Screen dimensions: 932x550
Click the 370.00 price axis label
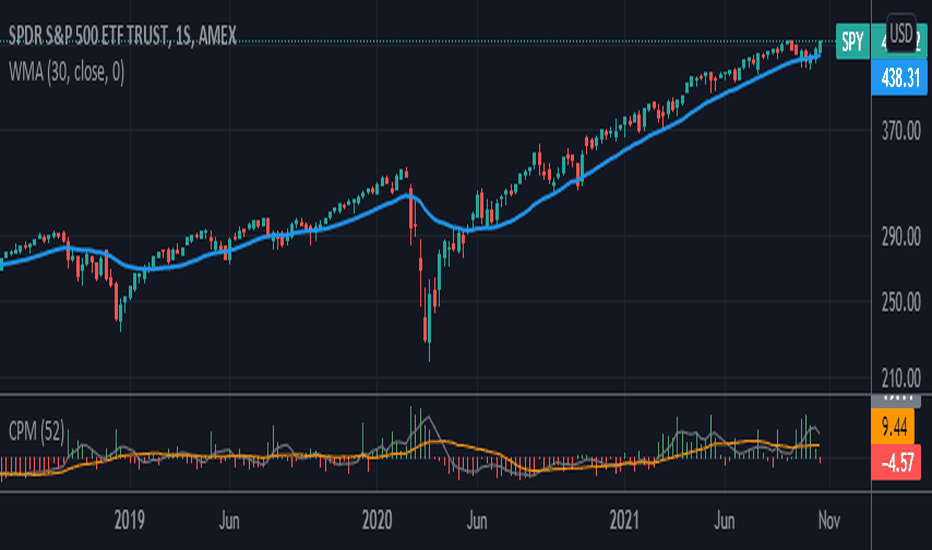900,131
